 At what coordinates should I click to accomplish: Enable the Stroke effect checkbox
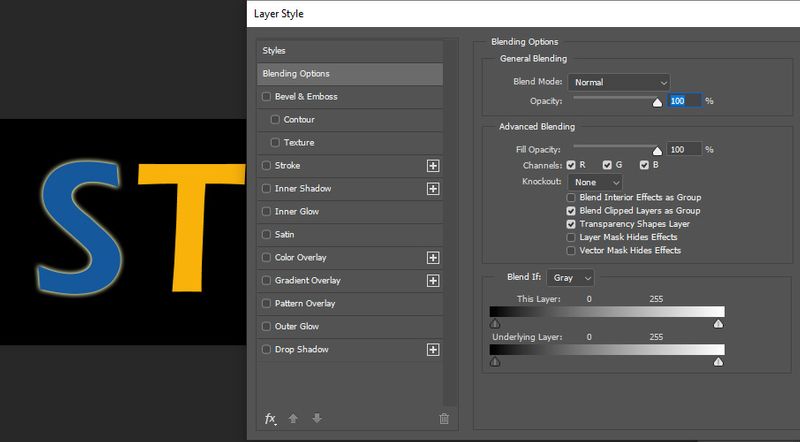pos(266,165)
